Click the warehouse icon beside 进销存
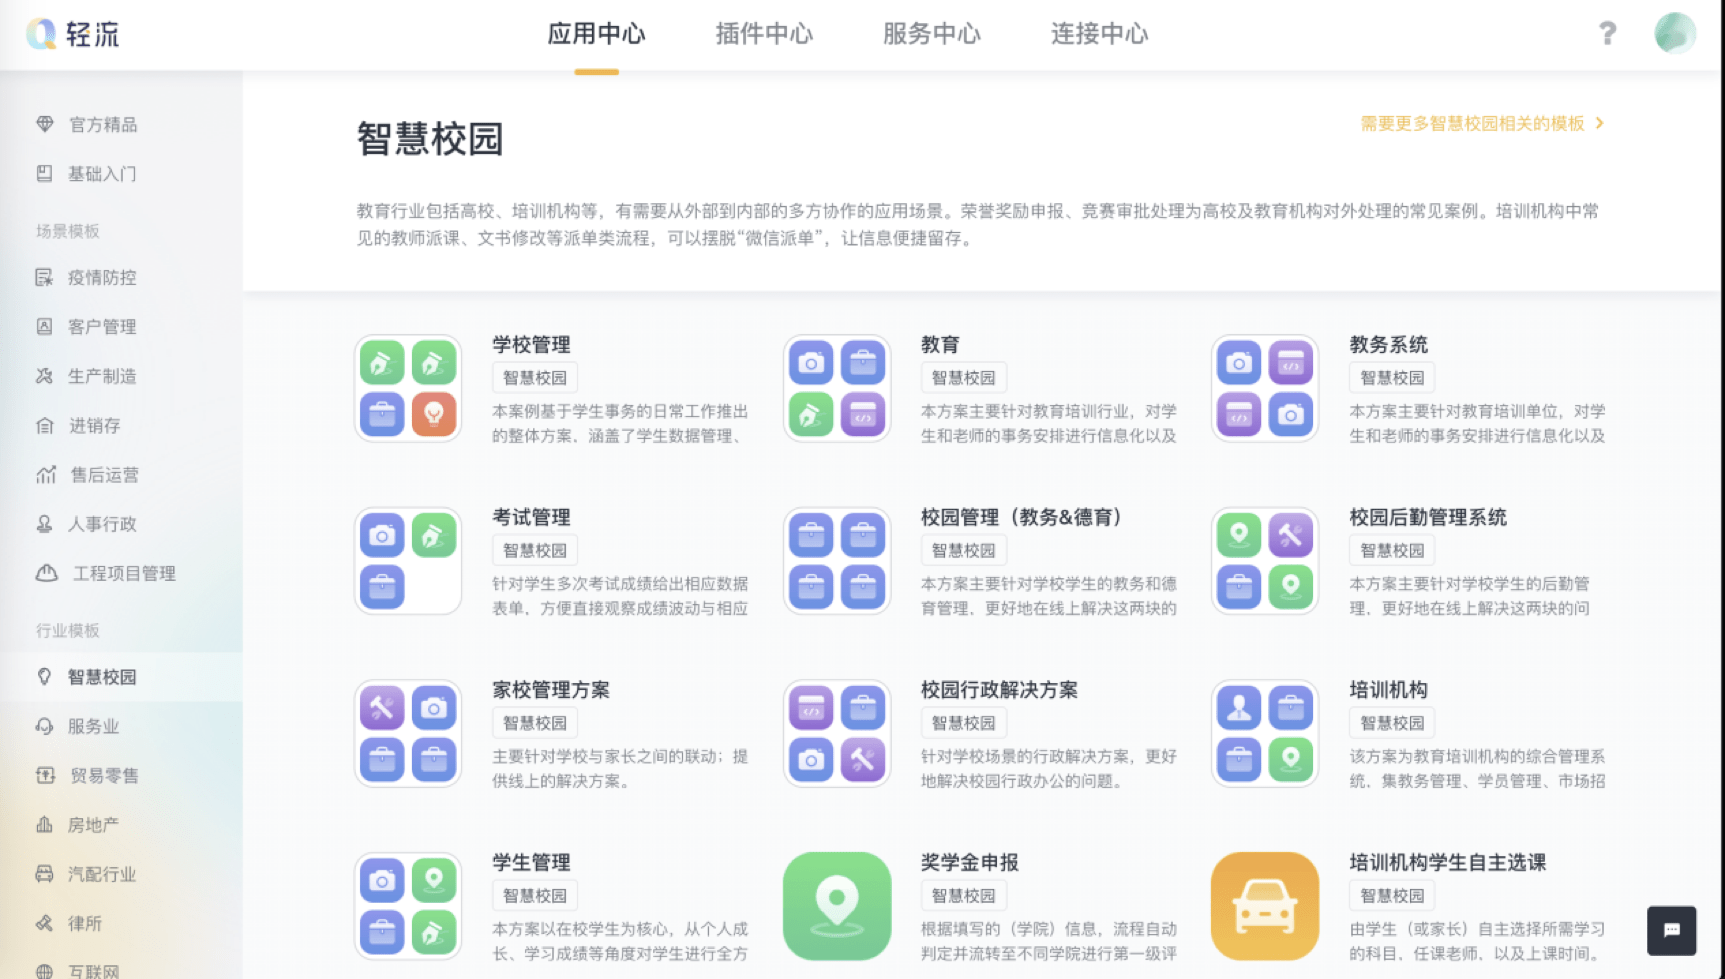 pyautogui.click(x=45, y=425)
